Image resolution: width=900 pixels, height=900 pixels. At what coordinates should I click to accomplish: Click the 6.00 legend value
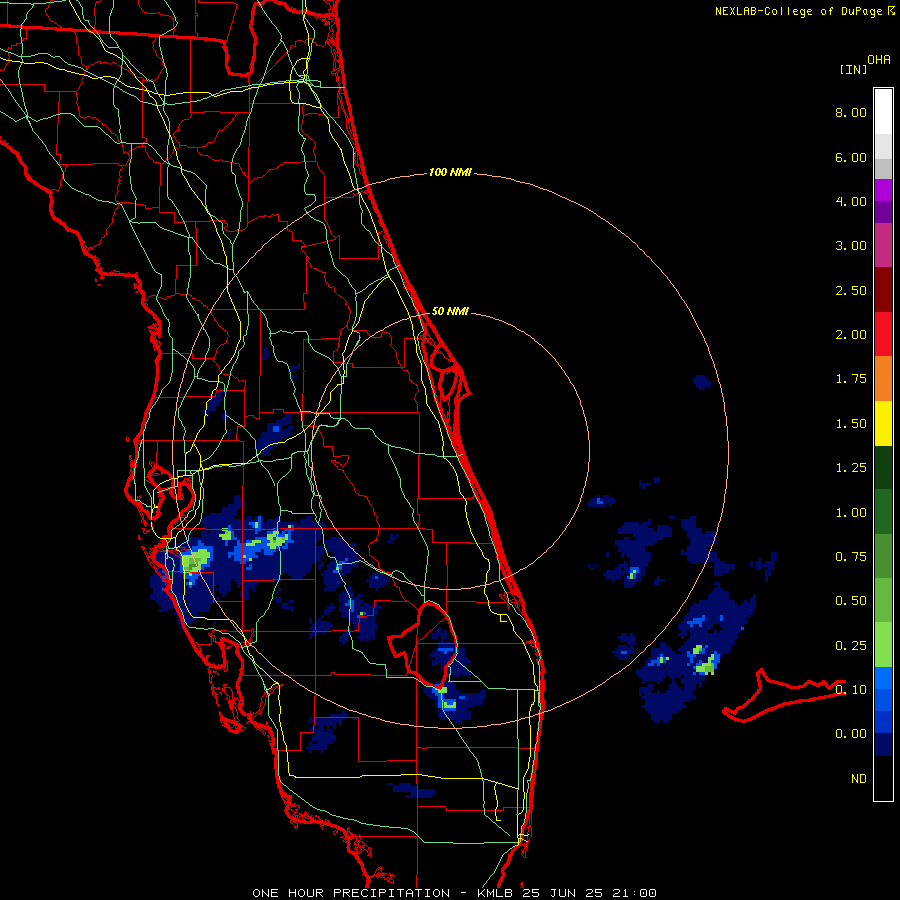tap(851, 157)
